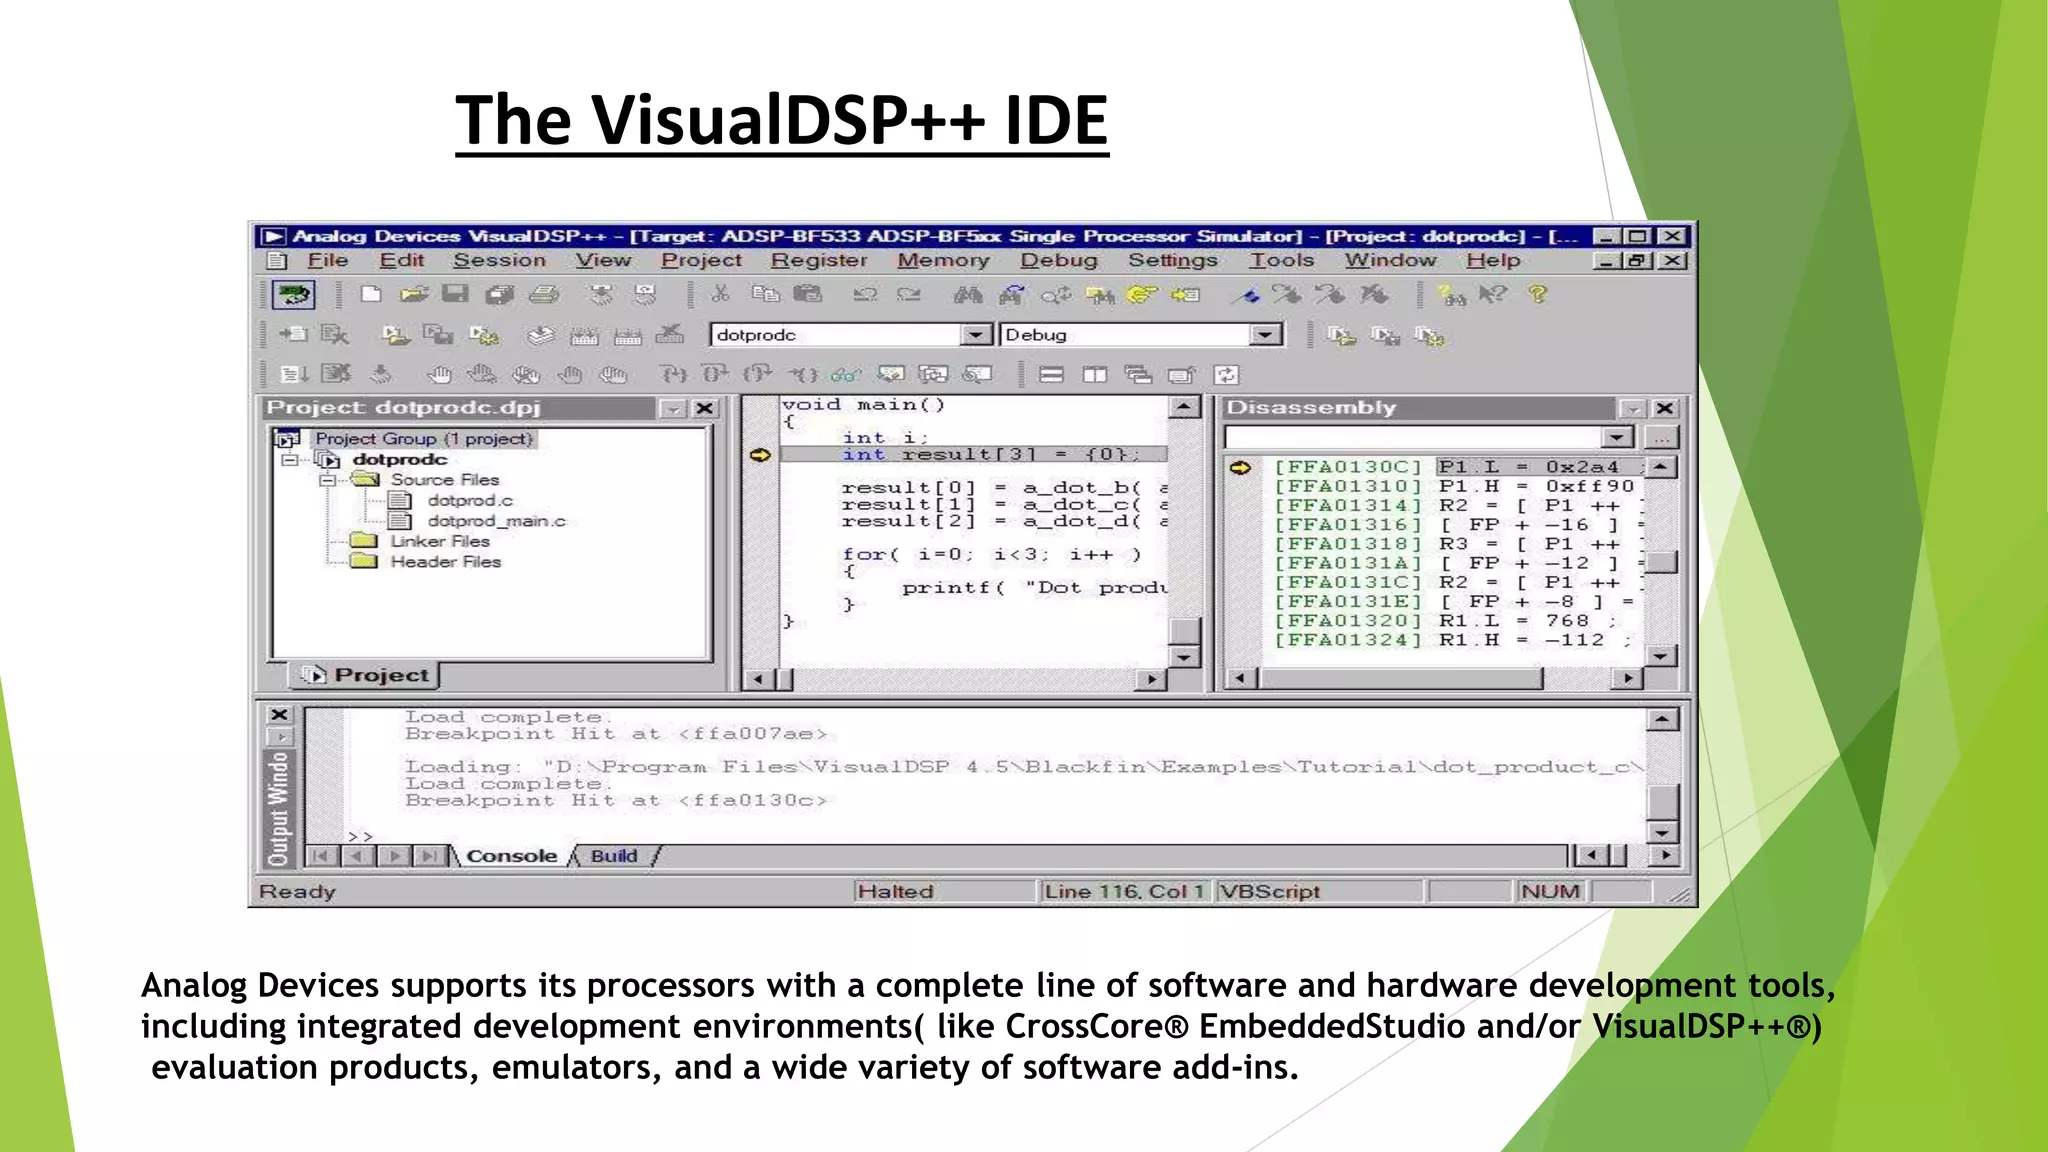This screenshot has height=1152, width=2048.
Task: Select the Linker Files folder
Action: (x=440, y=541)
